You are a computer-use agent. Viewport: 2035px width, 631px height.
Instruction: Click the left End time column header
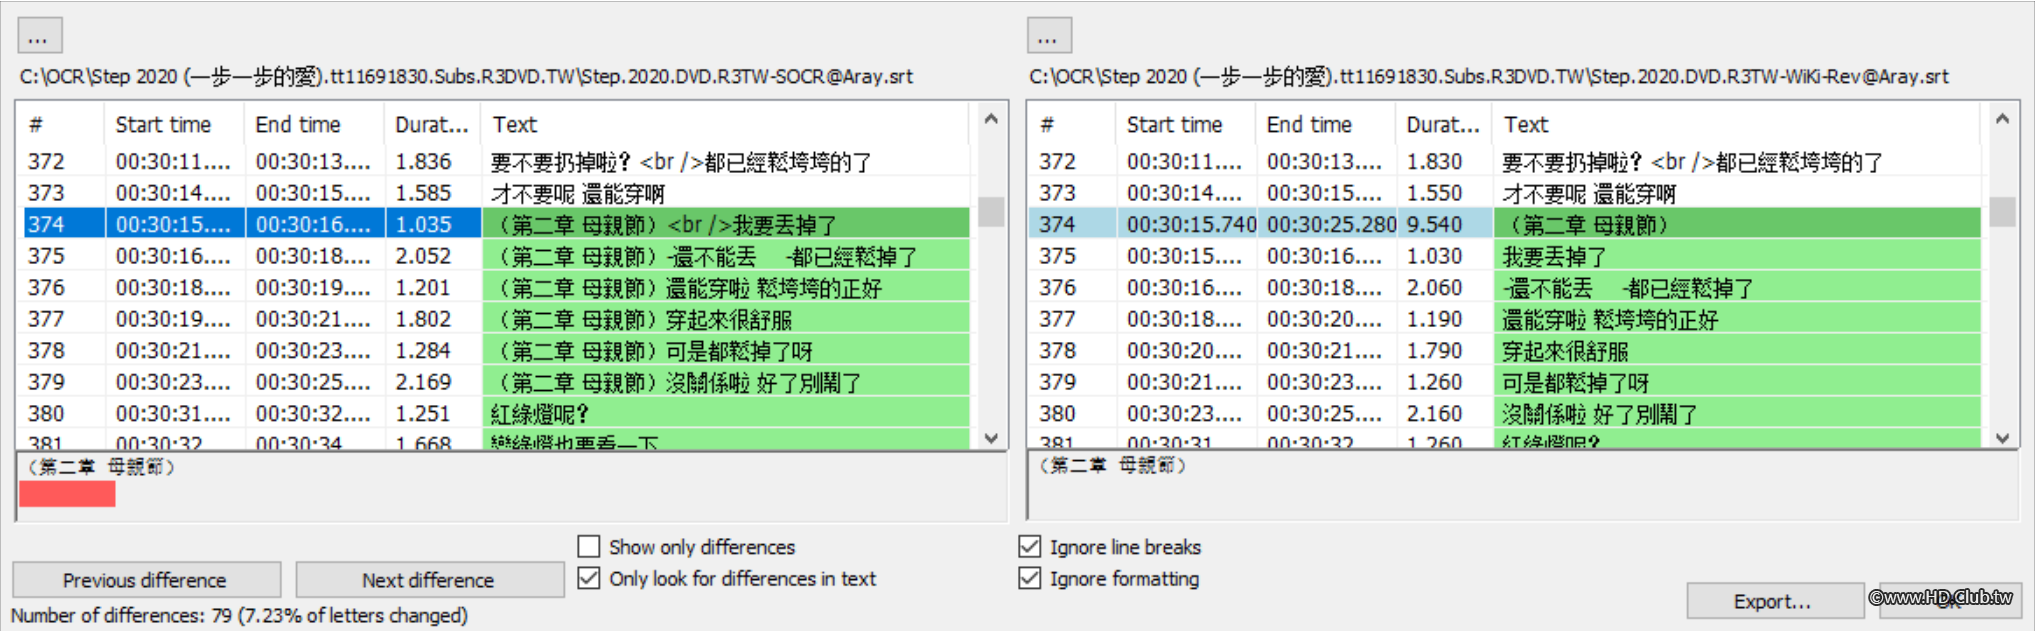click(298, 125)
